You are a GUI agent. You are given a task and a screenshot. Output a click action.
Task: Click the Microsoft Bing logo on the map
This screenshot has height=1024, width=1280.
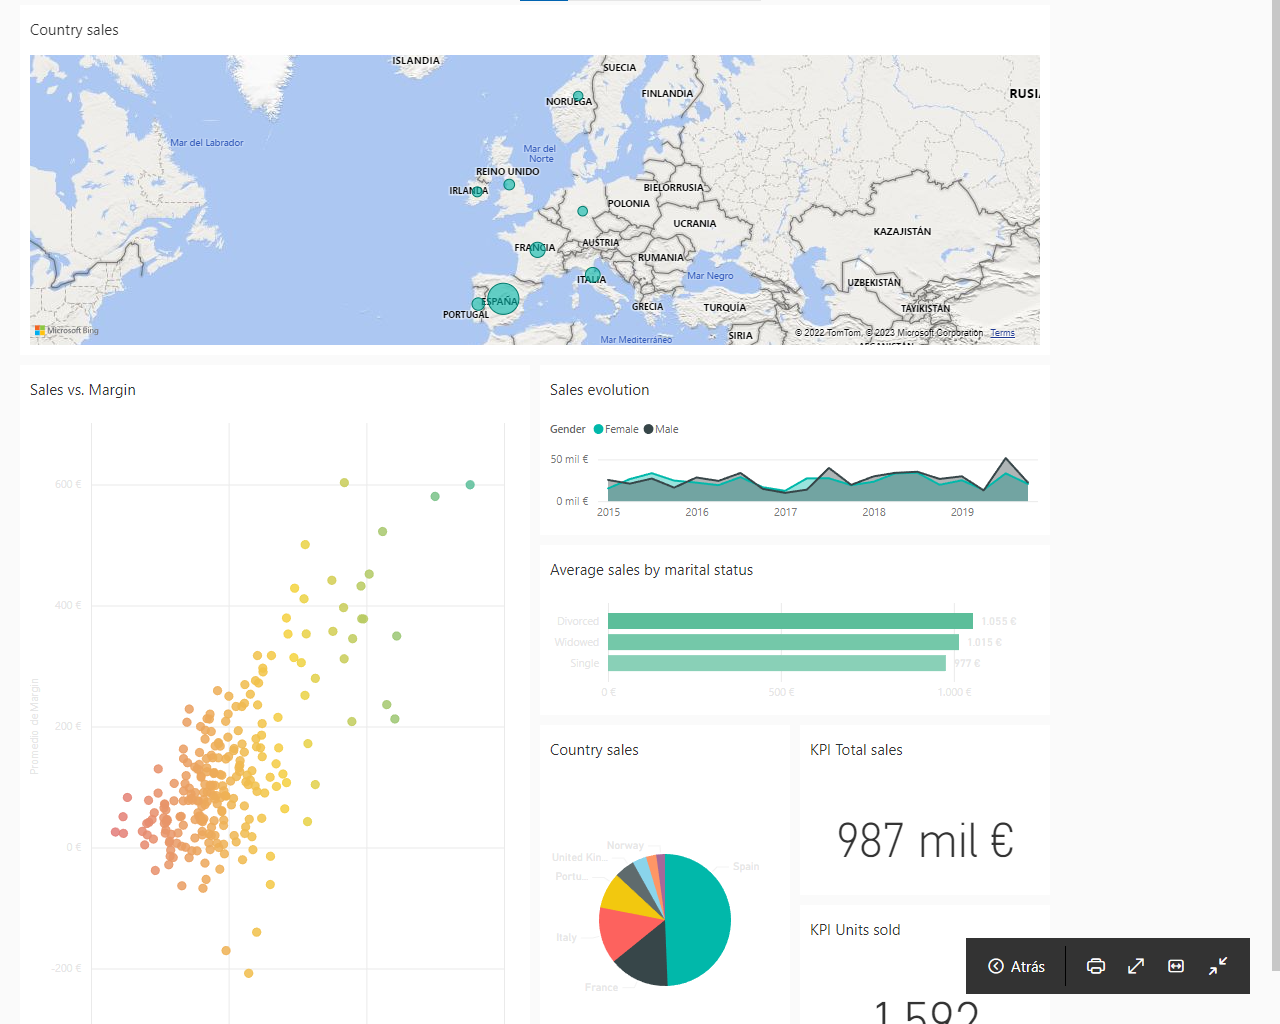click(66, 330)
